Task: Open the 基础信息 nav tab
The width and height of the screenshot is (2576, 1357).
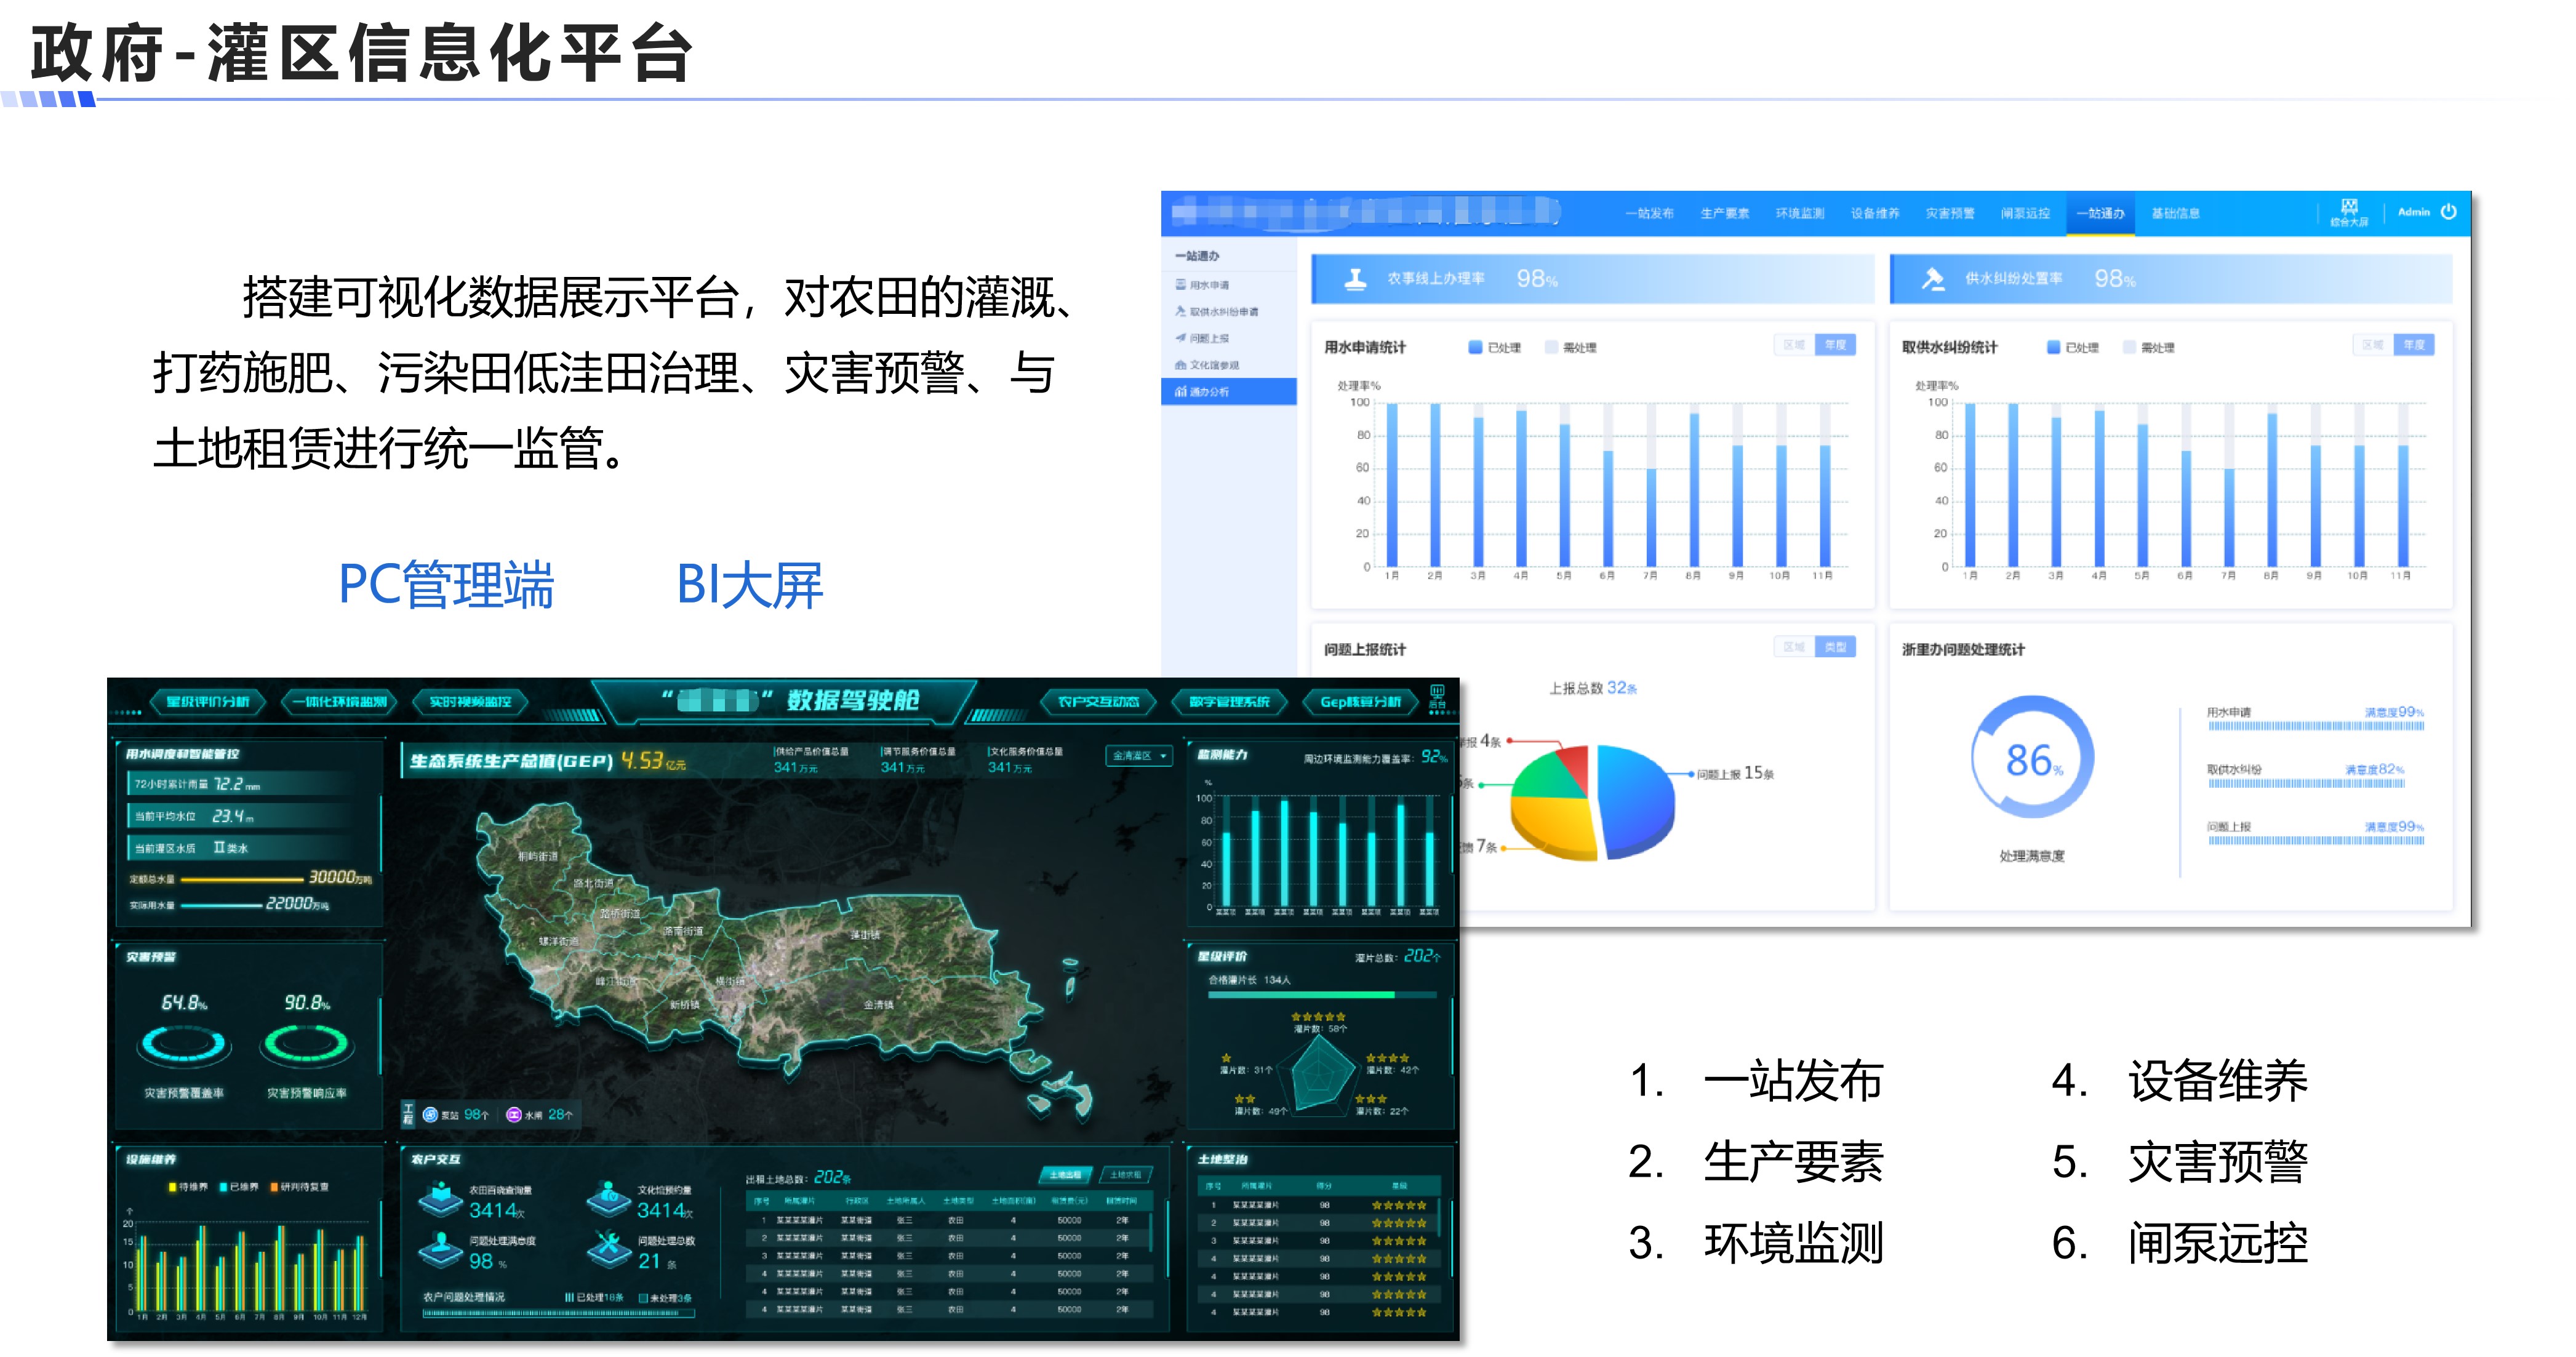Action: click(2175, 213)
